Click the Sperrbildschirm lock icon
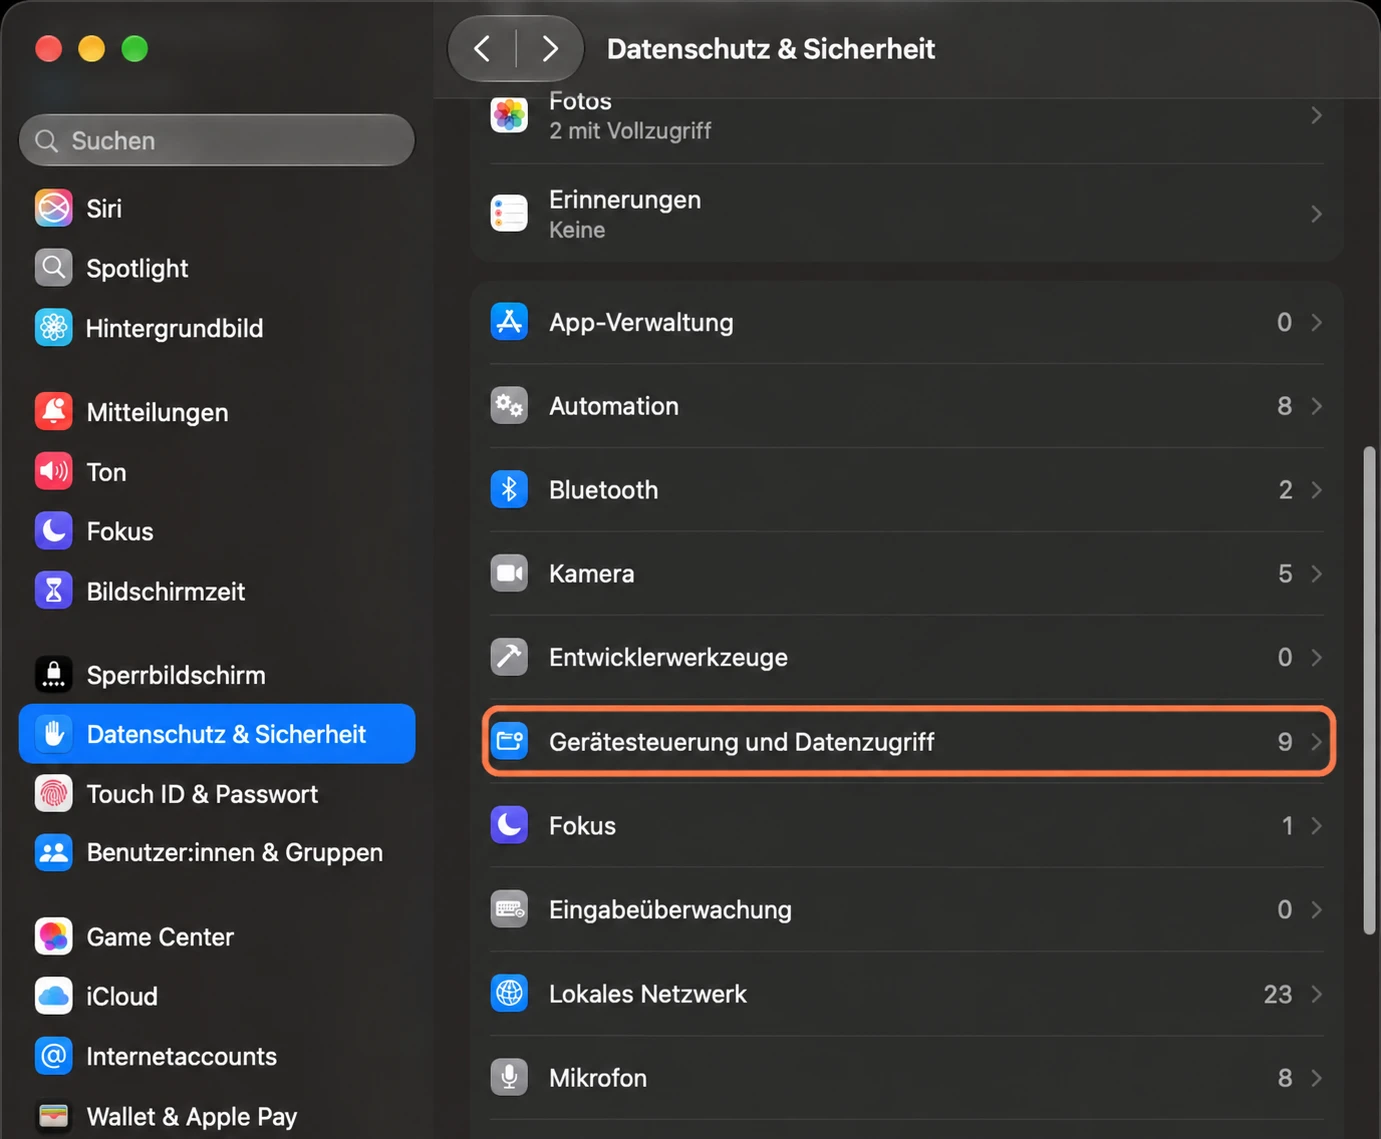This screenshot has height=1139, width=1381. (54, 675)
